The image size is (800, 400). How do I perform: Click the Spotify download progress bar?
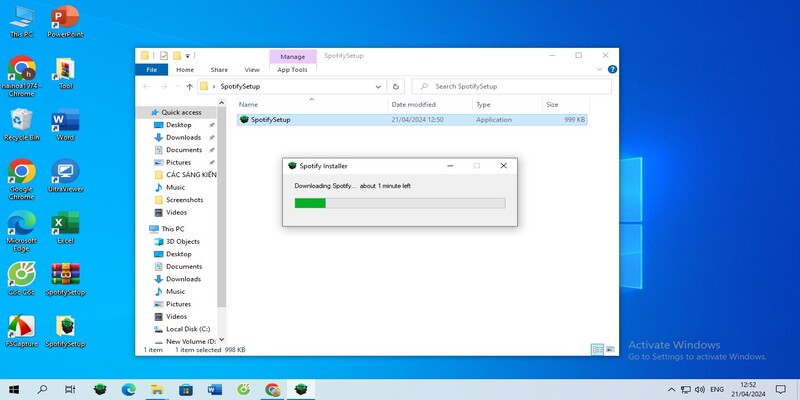click(x=400, y=203)
